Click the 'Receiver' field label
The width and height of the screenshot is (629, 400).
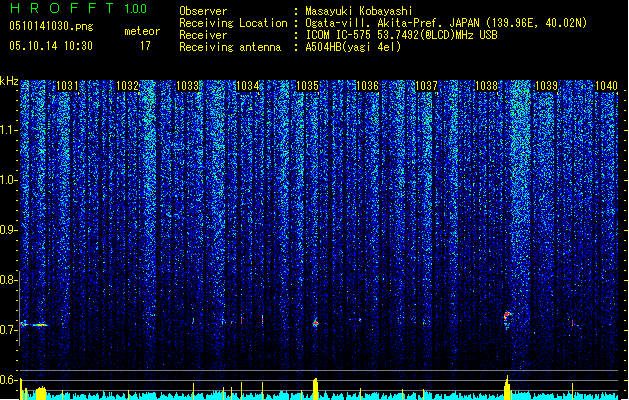tap(203, 35)
